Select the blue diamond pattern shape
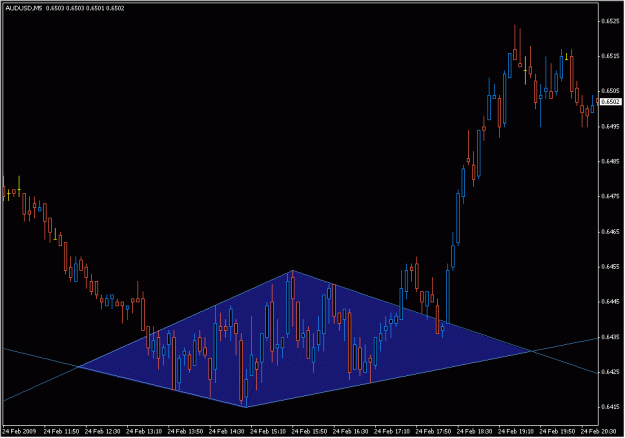This screenshot has width=625, height=438. pos(306,339)
